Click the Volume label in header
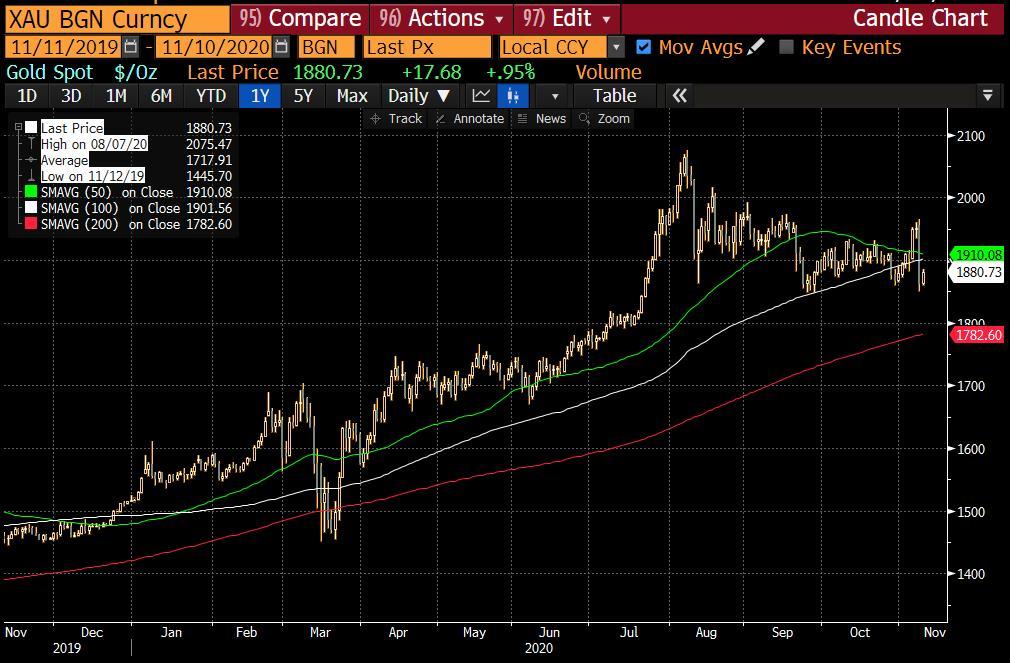This screenshot has height=663, width=1010. (608, 72)
